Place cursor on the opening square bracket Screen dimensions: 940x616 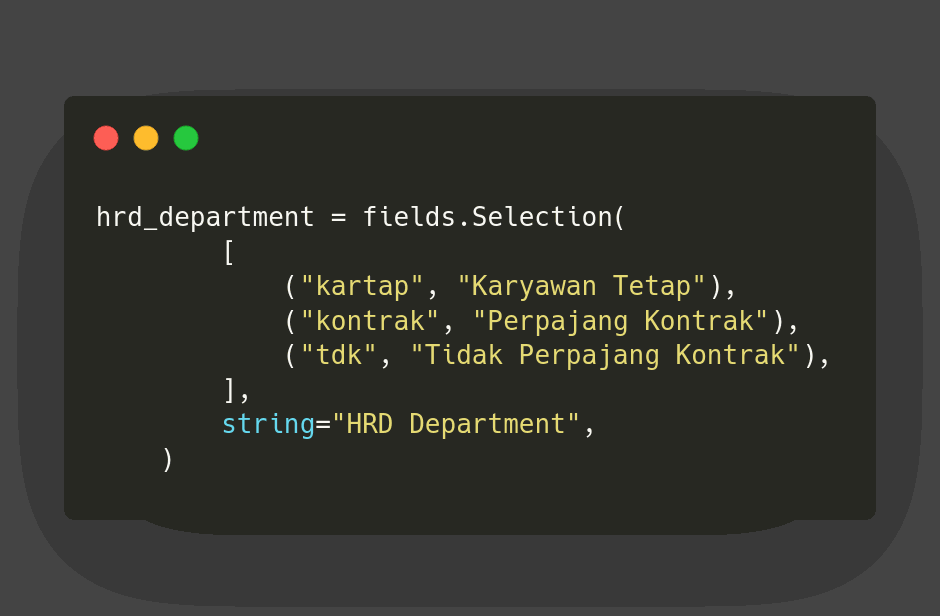click(229, 252)
